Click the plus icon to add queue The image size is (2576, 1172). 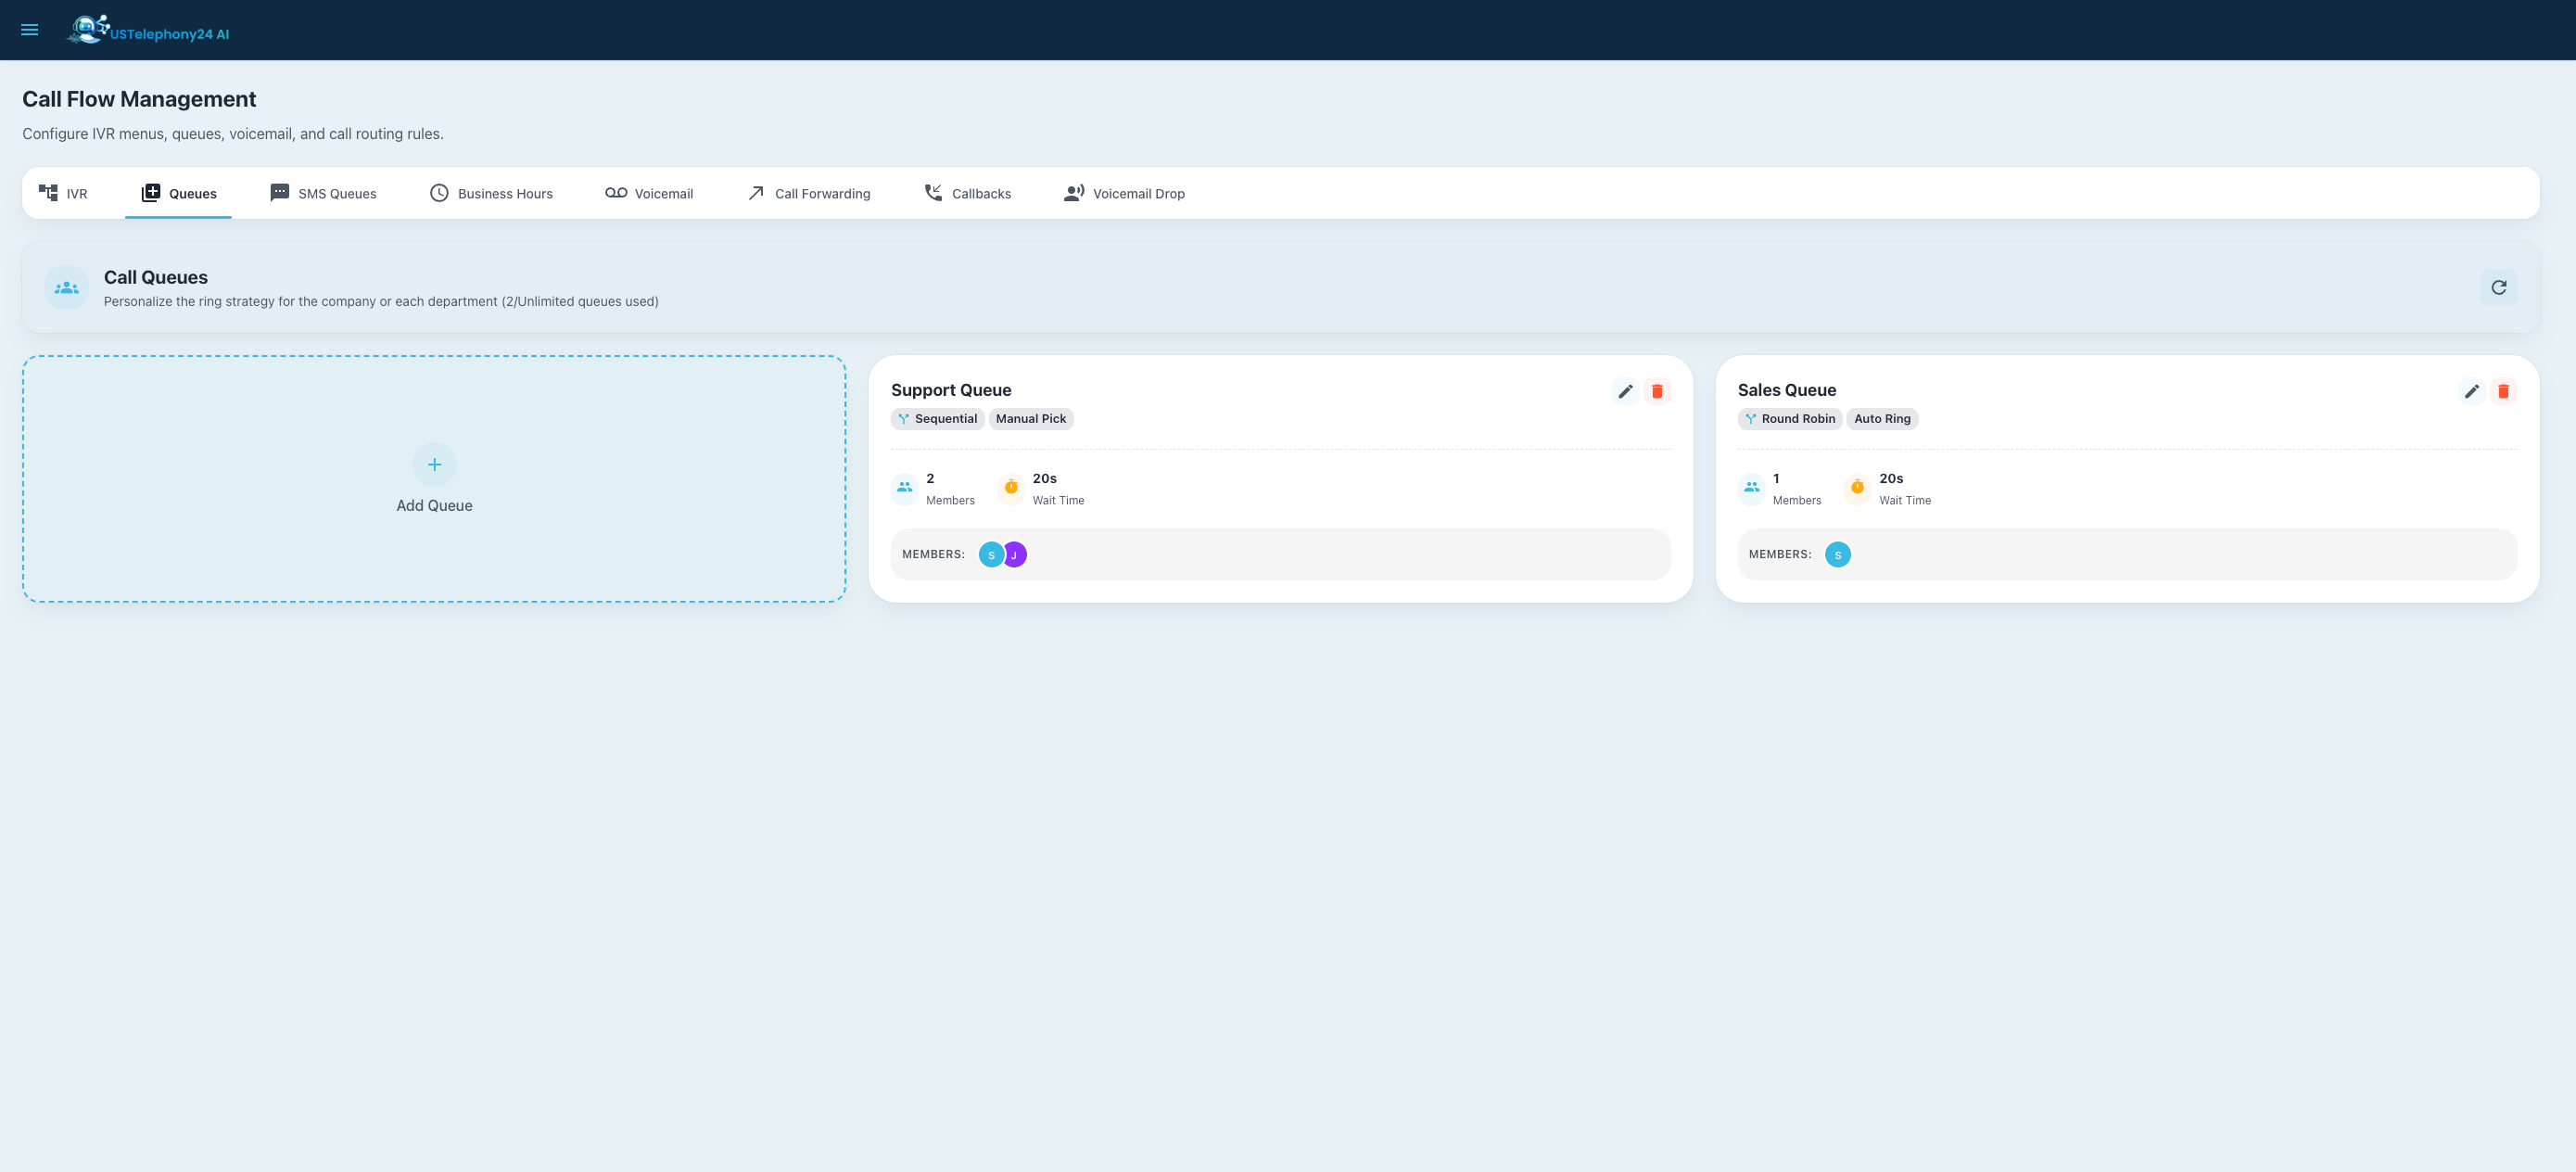[434, 464]
